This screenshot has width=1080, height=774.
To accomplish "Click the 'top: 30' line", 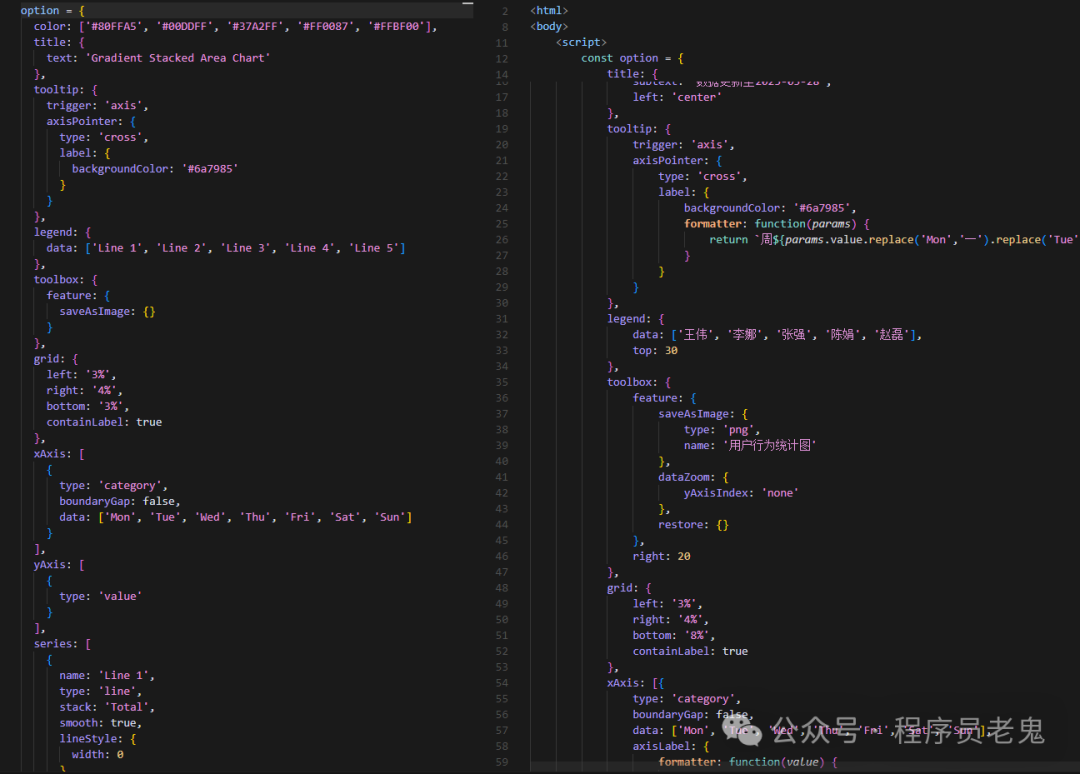I will (655, 351).
